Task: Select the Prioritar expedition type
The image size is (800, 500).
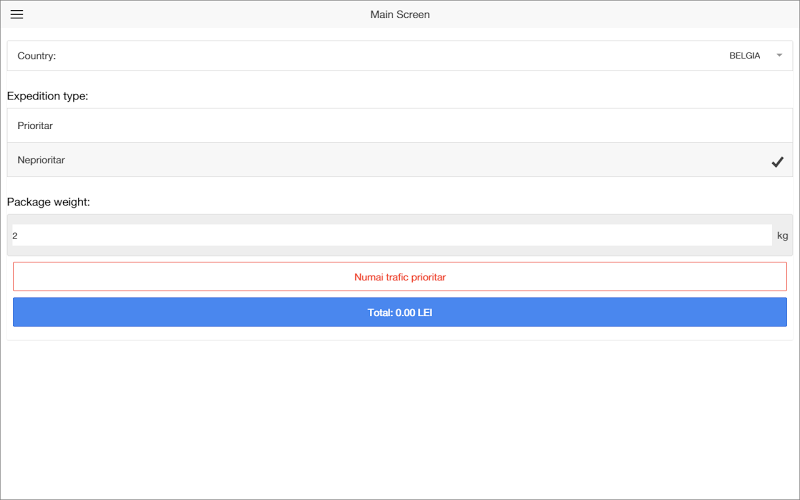Action: click(x=35, y=126)
